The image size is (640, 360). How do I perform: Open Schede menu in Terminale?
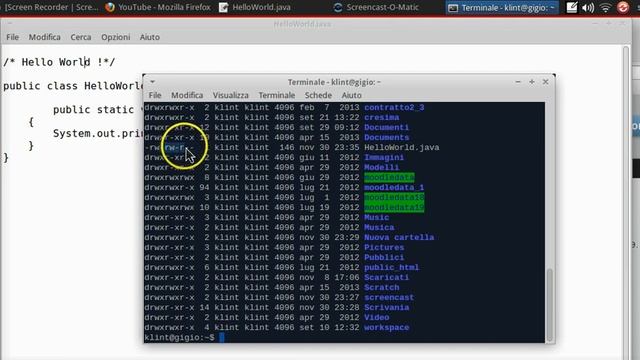point(318,95)
